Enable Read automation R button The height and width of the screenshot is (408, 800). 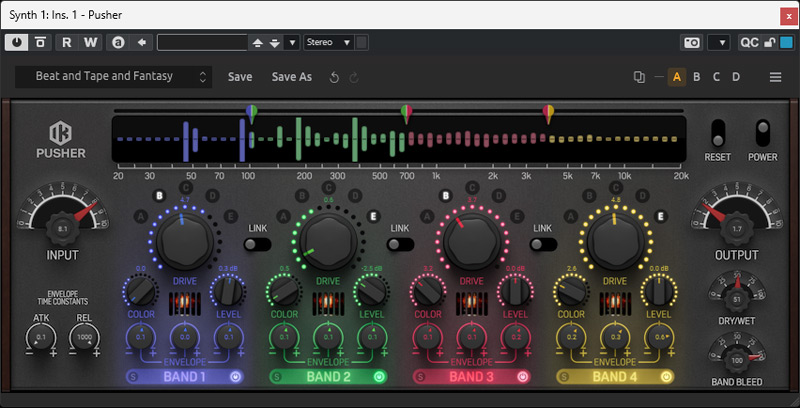coord(67,42)
